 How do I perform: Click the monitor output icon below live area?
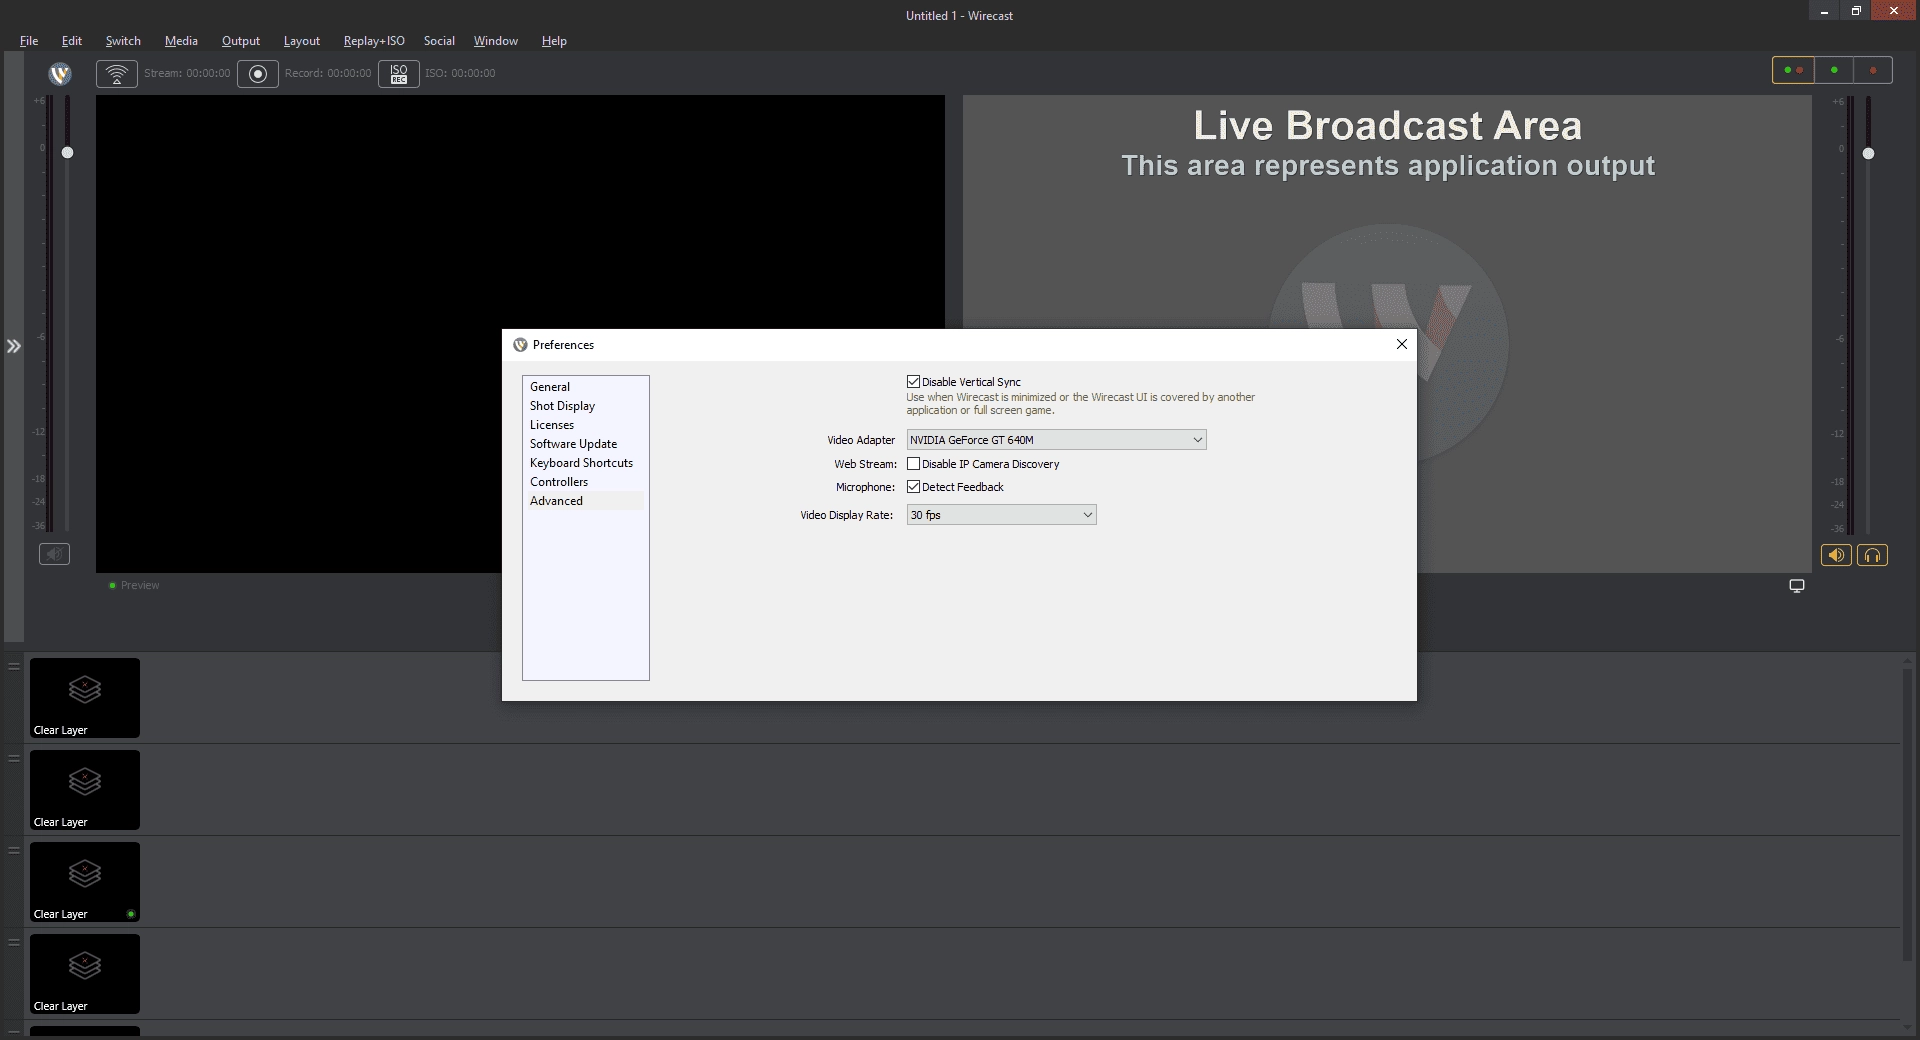coord(1797,586)
